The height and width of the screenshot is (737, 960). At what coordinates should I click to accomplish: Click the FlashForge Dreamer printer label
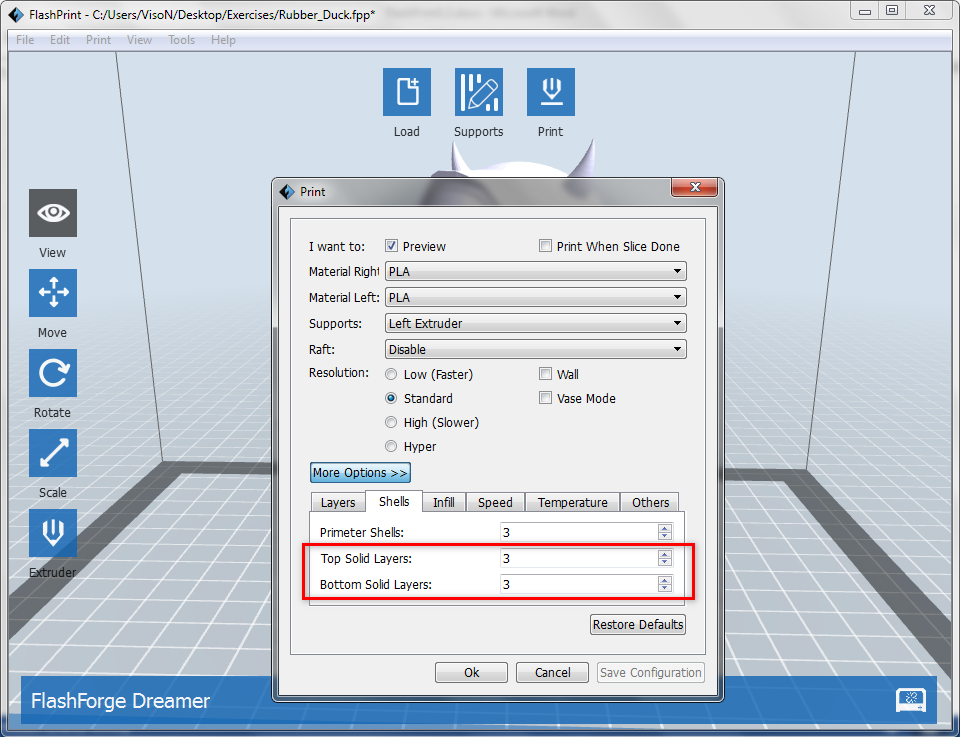click(x=121, y=700)
